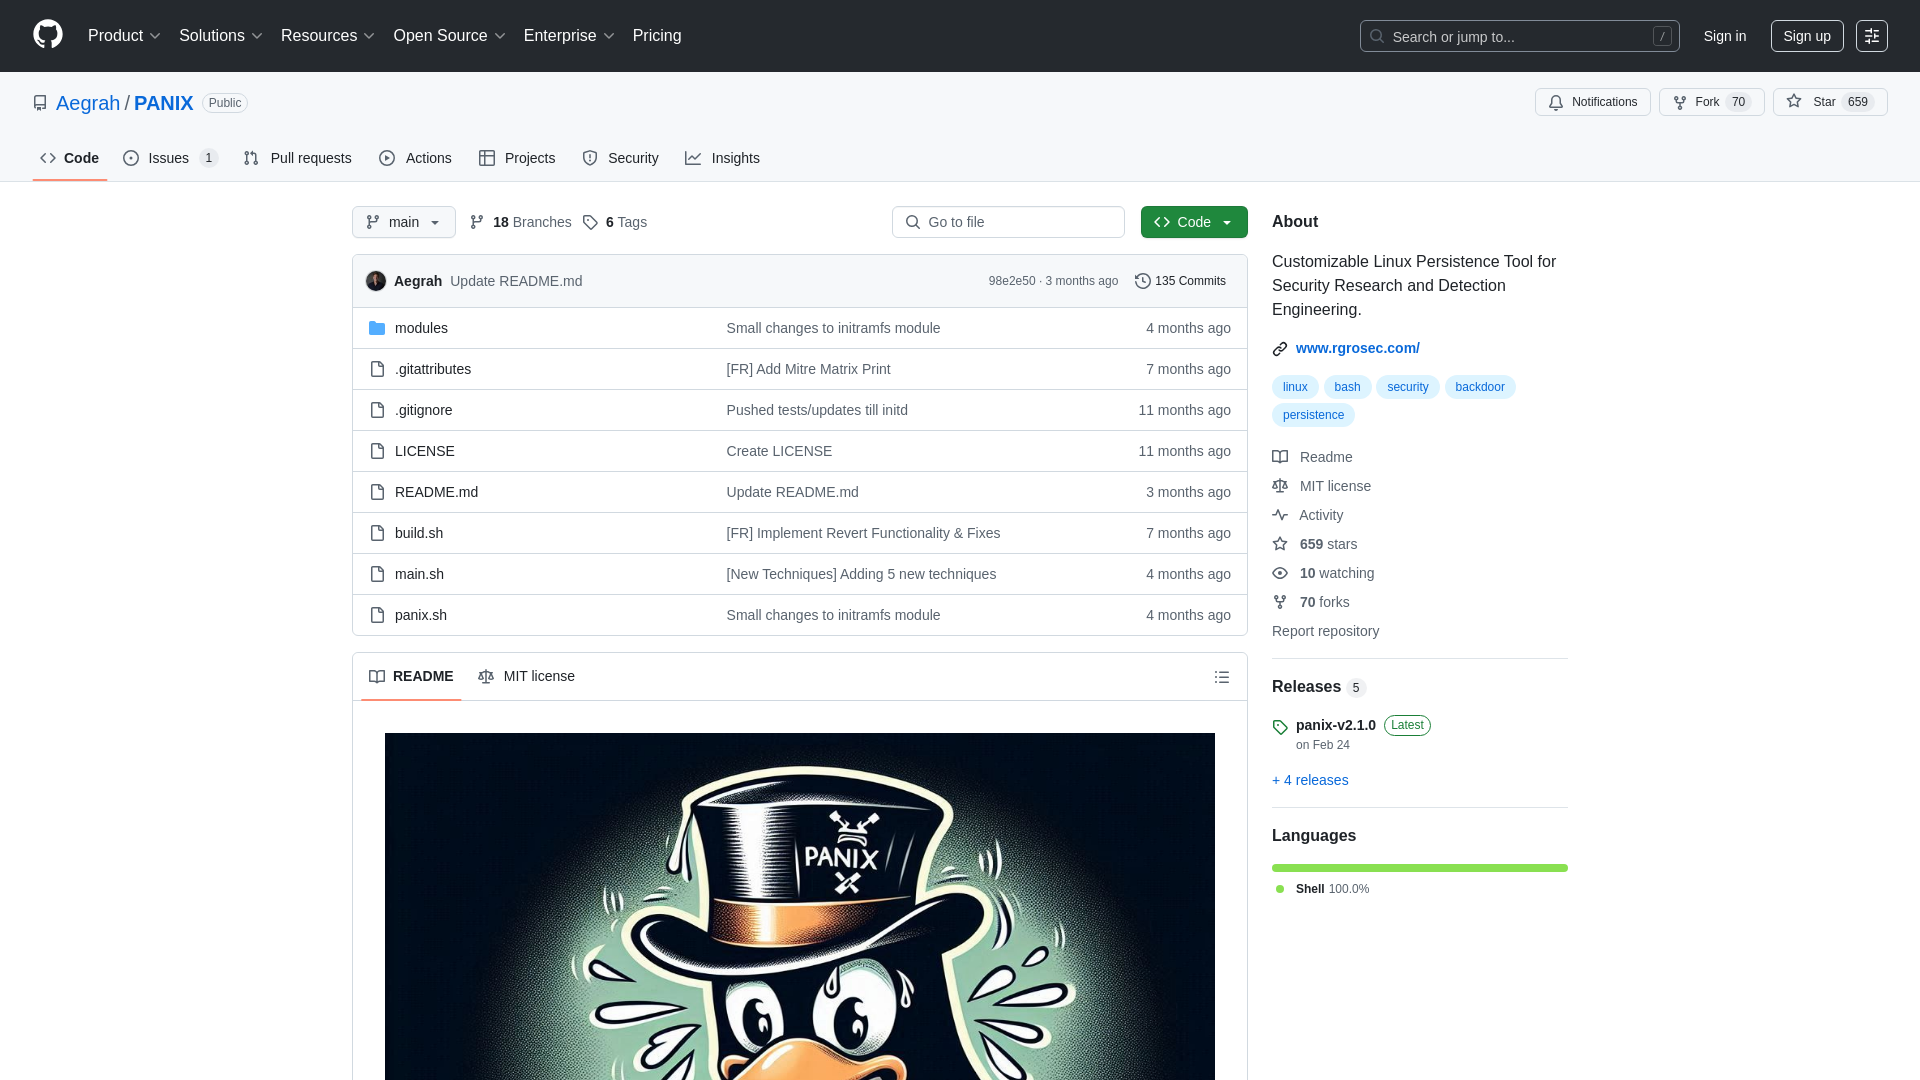Click the file icon beside .gitignore
1920x1080 pixels.
point(377,410)
